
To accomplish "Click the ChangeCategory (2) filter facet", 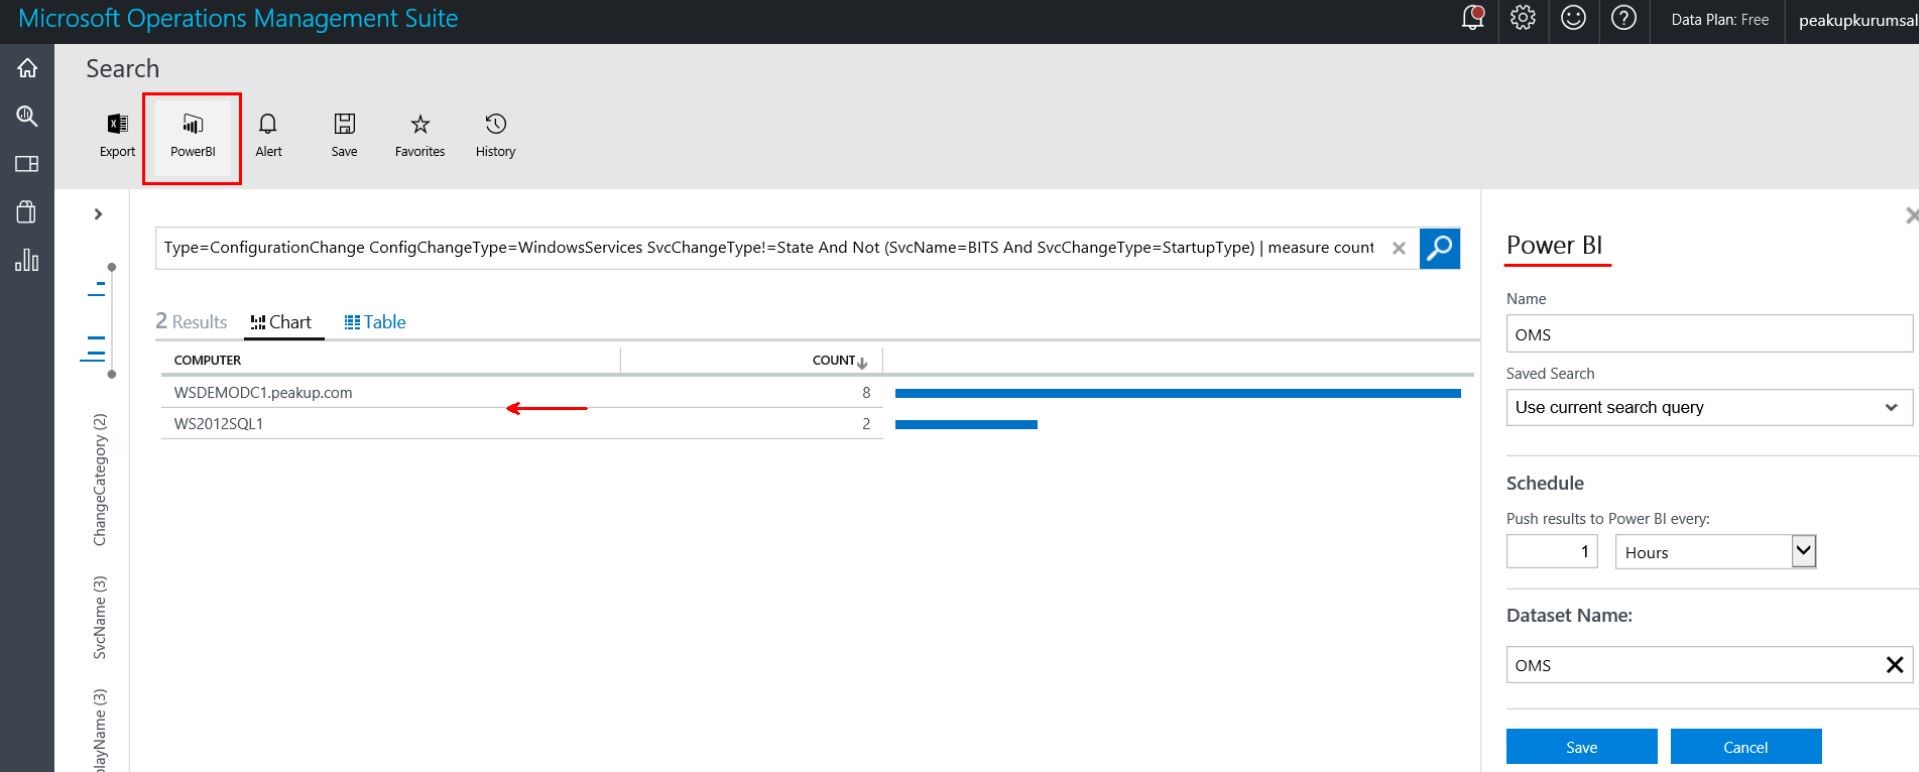I will click(99, 479).
